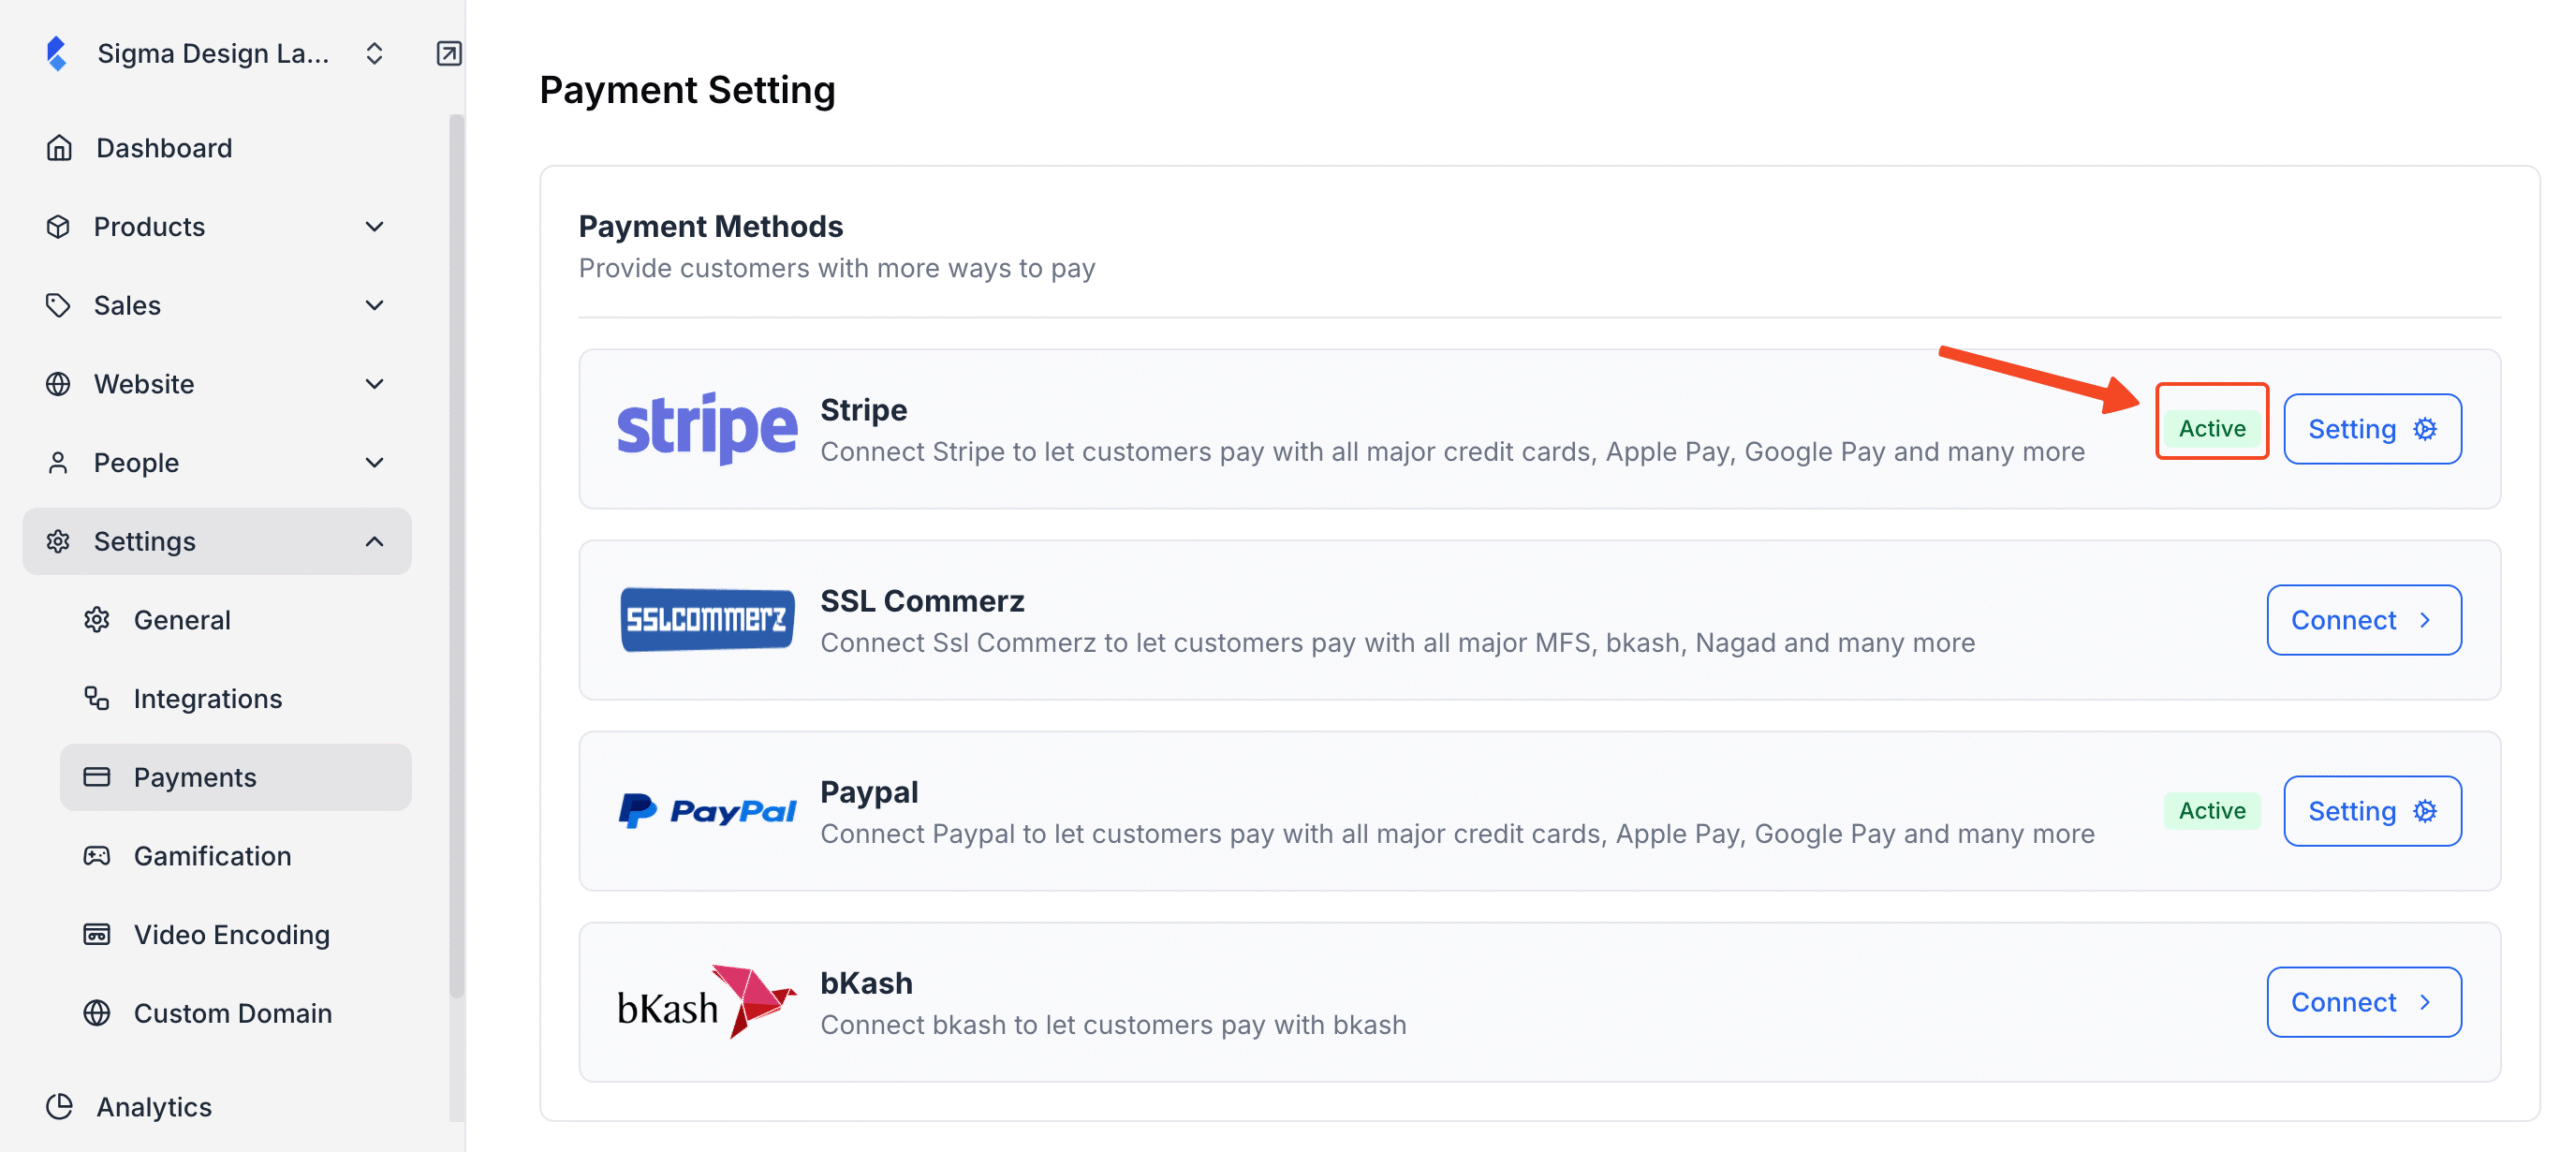Click the bKash logo

point(702,1003)
